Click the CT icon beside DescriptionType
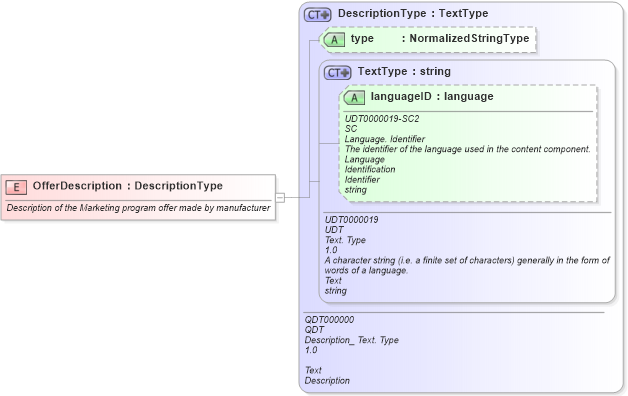The height and width of the screenshot is (396, 628). click(x=317, y=15)
